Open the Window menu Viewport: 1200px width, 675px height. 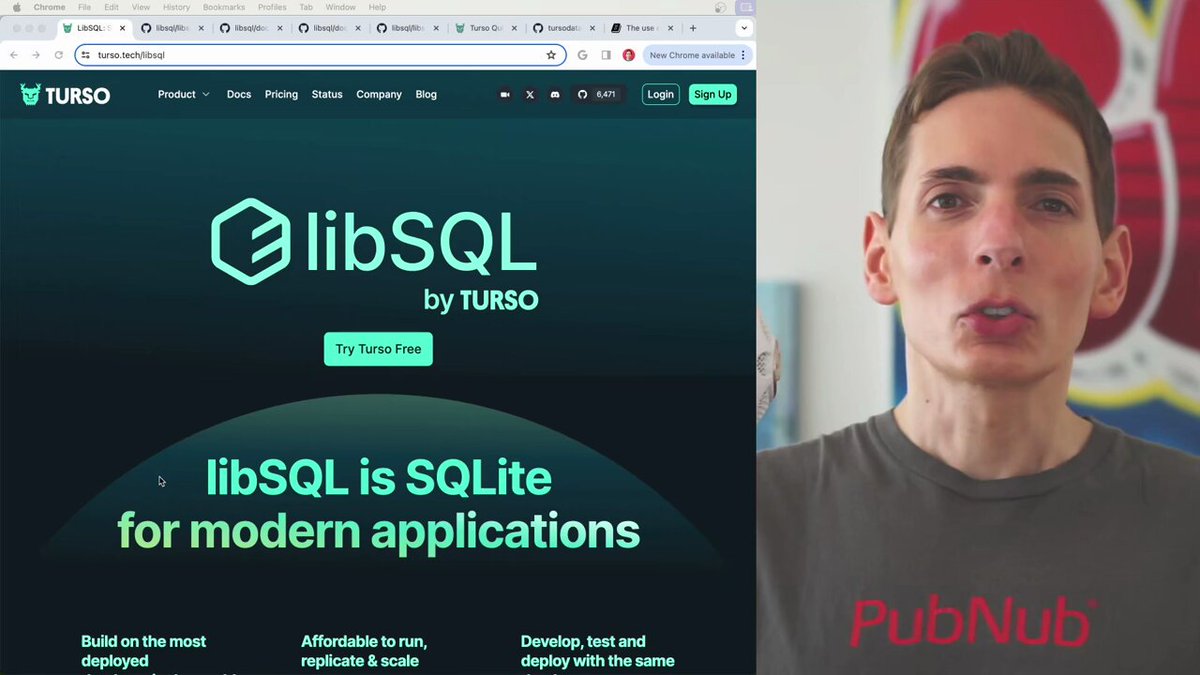[340, 7]
